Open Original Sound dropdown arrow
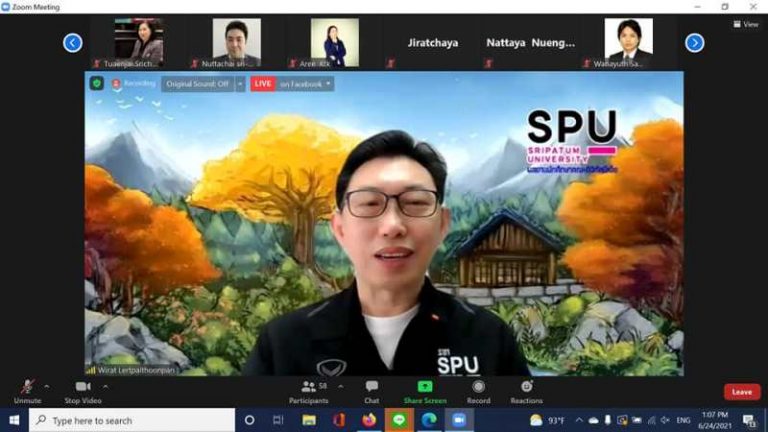768x432 pixels. pos(240,84)
